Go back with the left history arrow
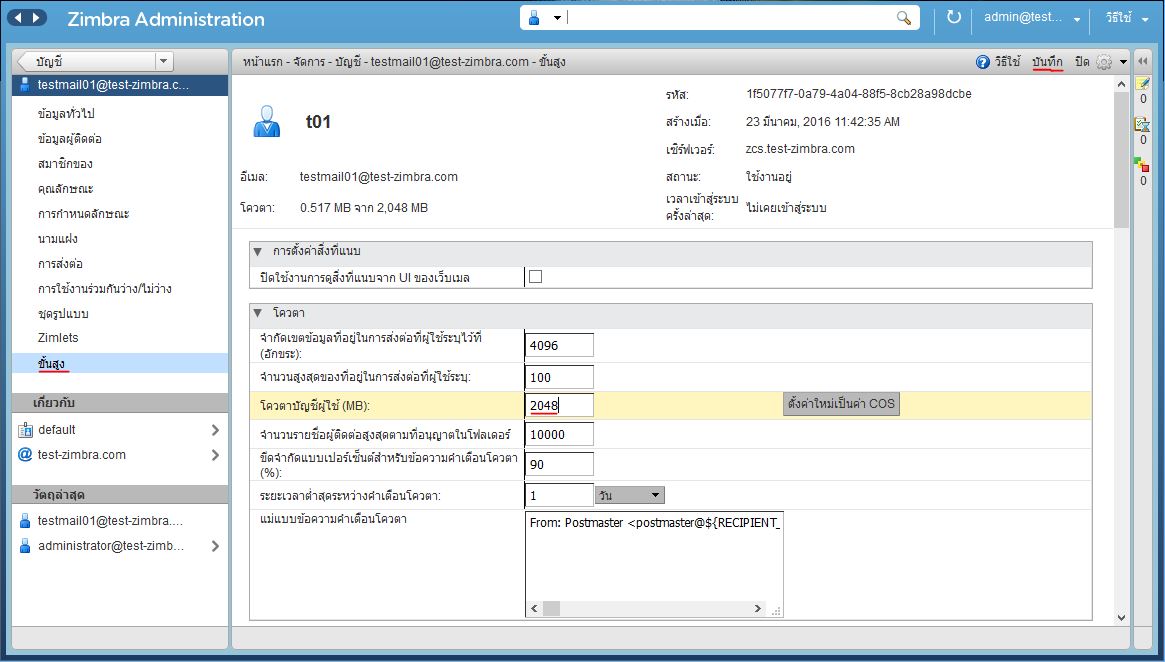The height and width of the screenshot is (662, 1165). pyautogui.click(x=18, y=18)
